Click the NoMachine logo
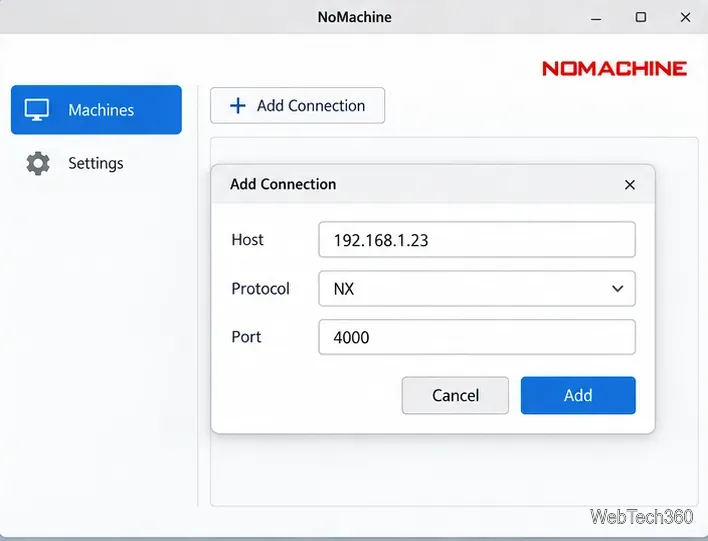 614,69
